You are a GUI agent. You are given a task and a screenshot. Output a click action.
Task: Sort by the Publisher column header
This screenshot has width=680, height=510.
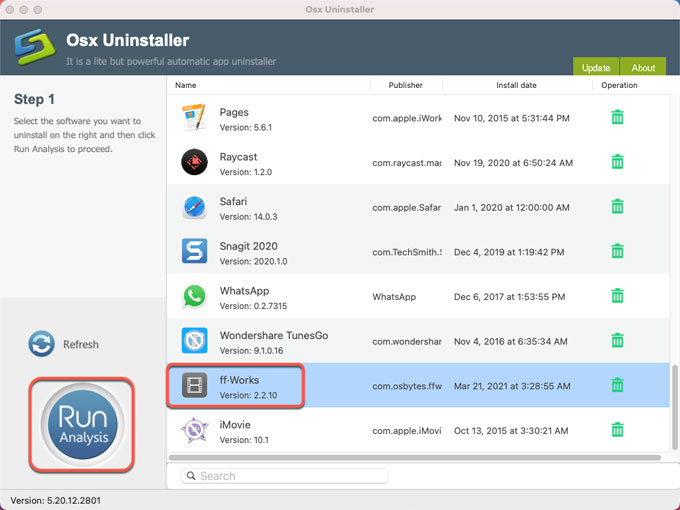pyautogui.click(x=405, y=85)
